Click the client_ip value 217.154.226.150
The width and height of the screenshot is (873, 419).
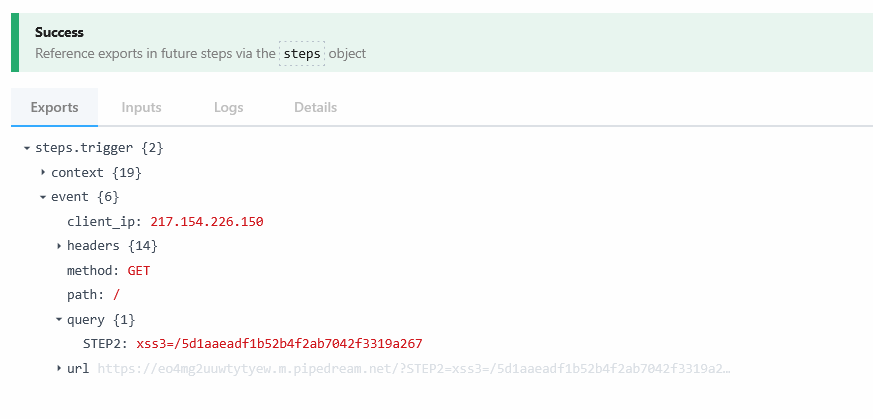(207, 222)
